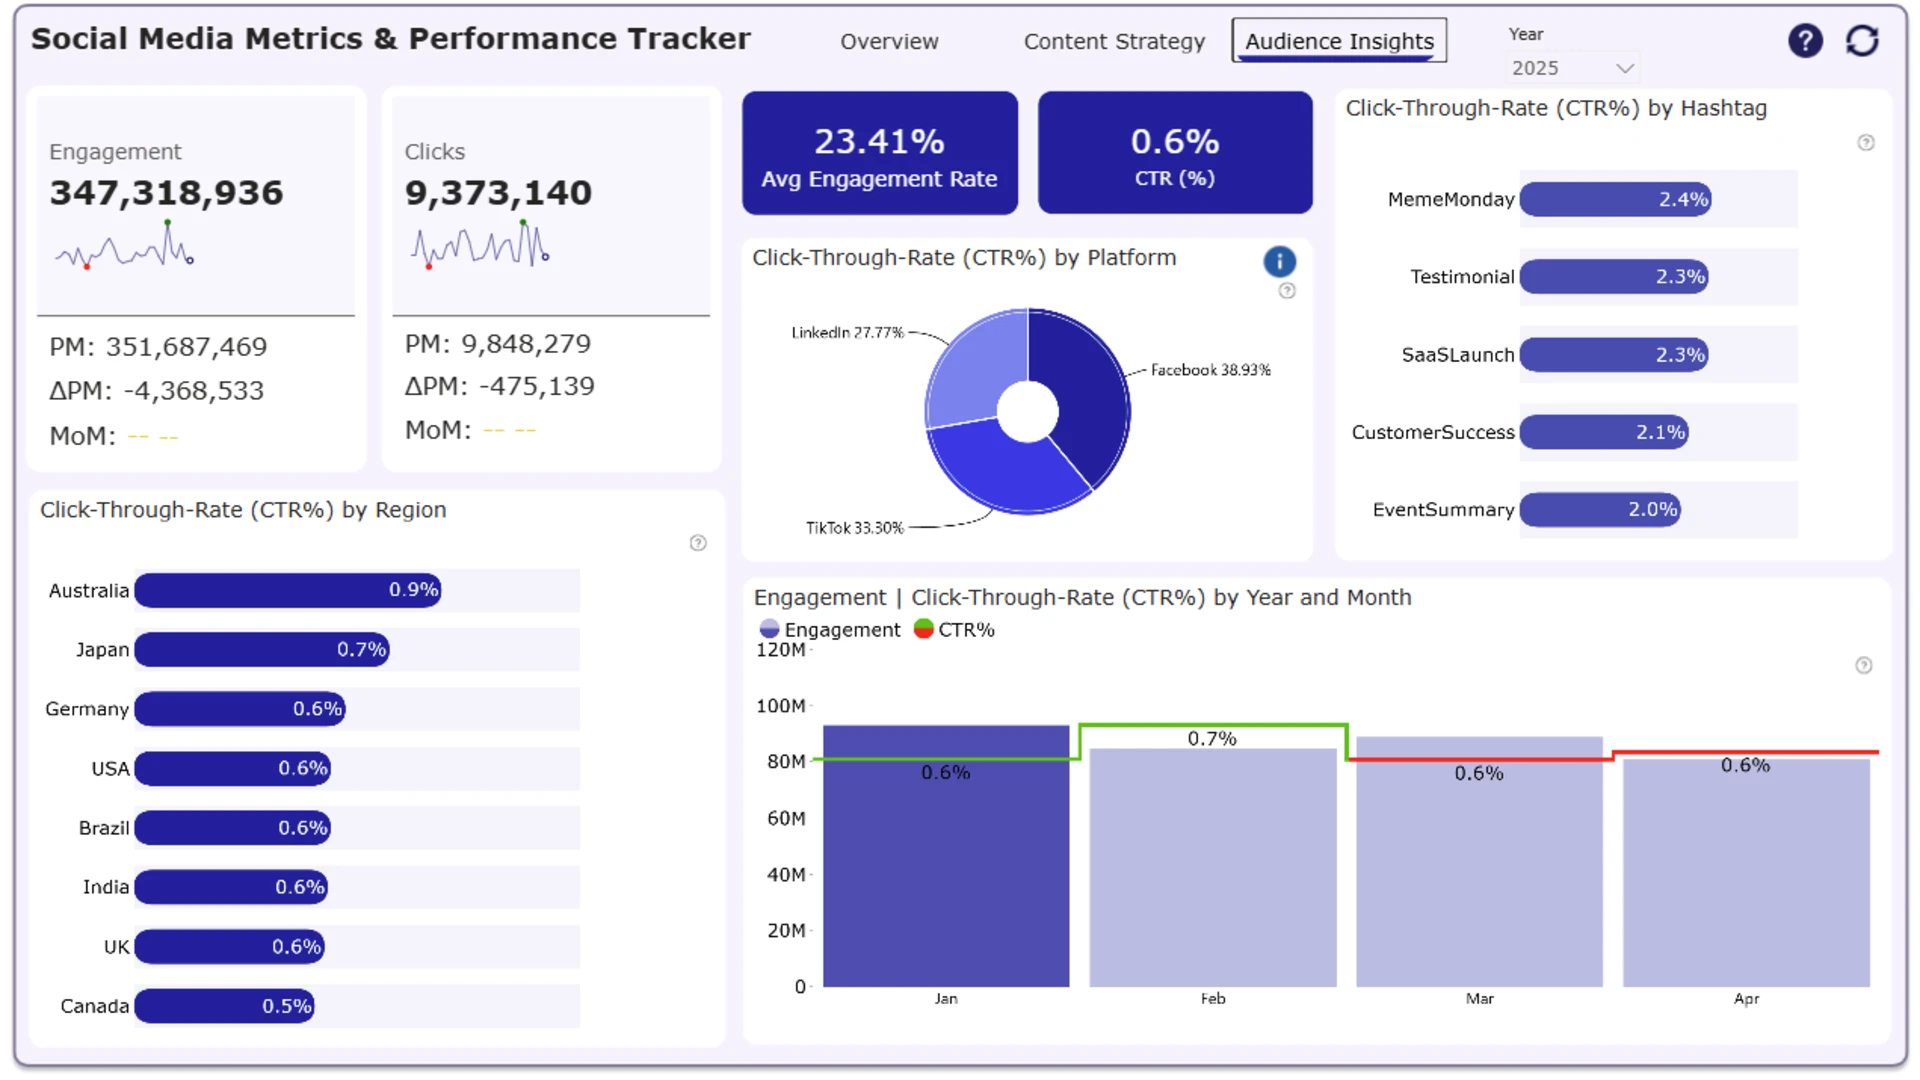1920x1080 pixels.
Task: Open the 2025 year selector box
Action: [x=1573, y=68]
